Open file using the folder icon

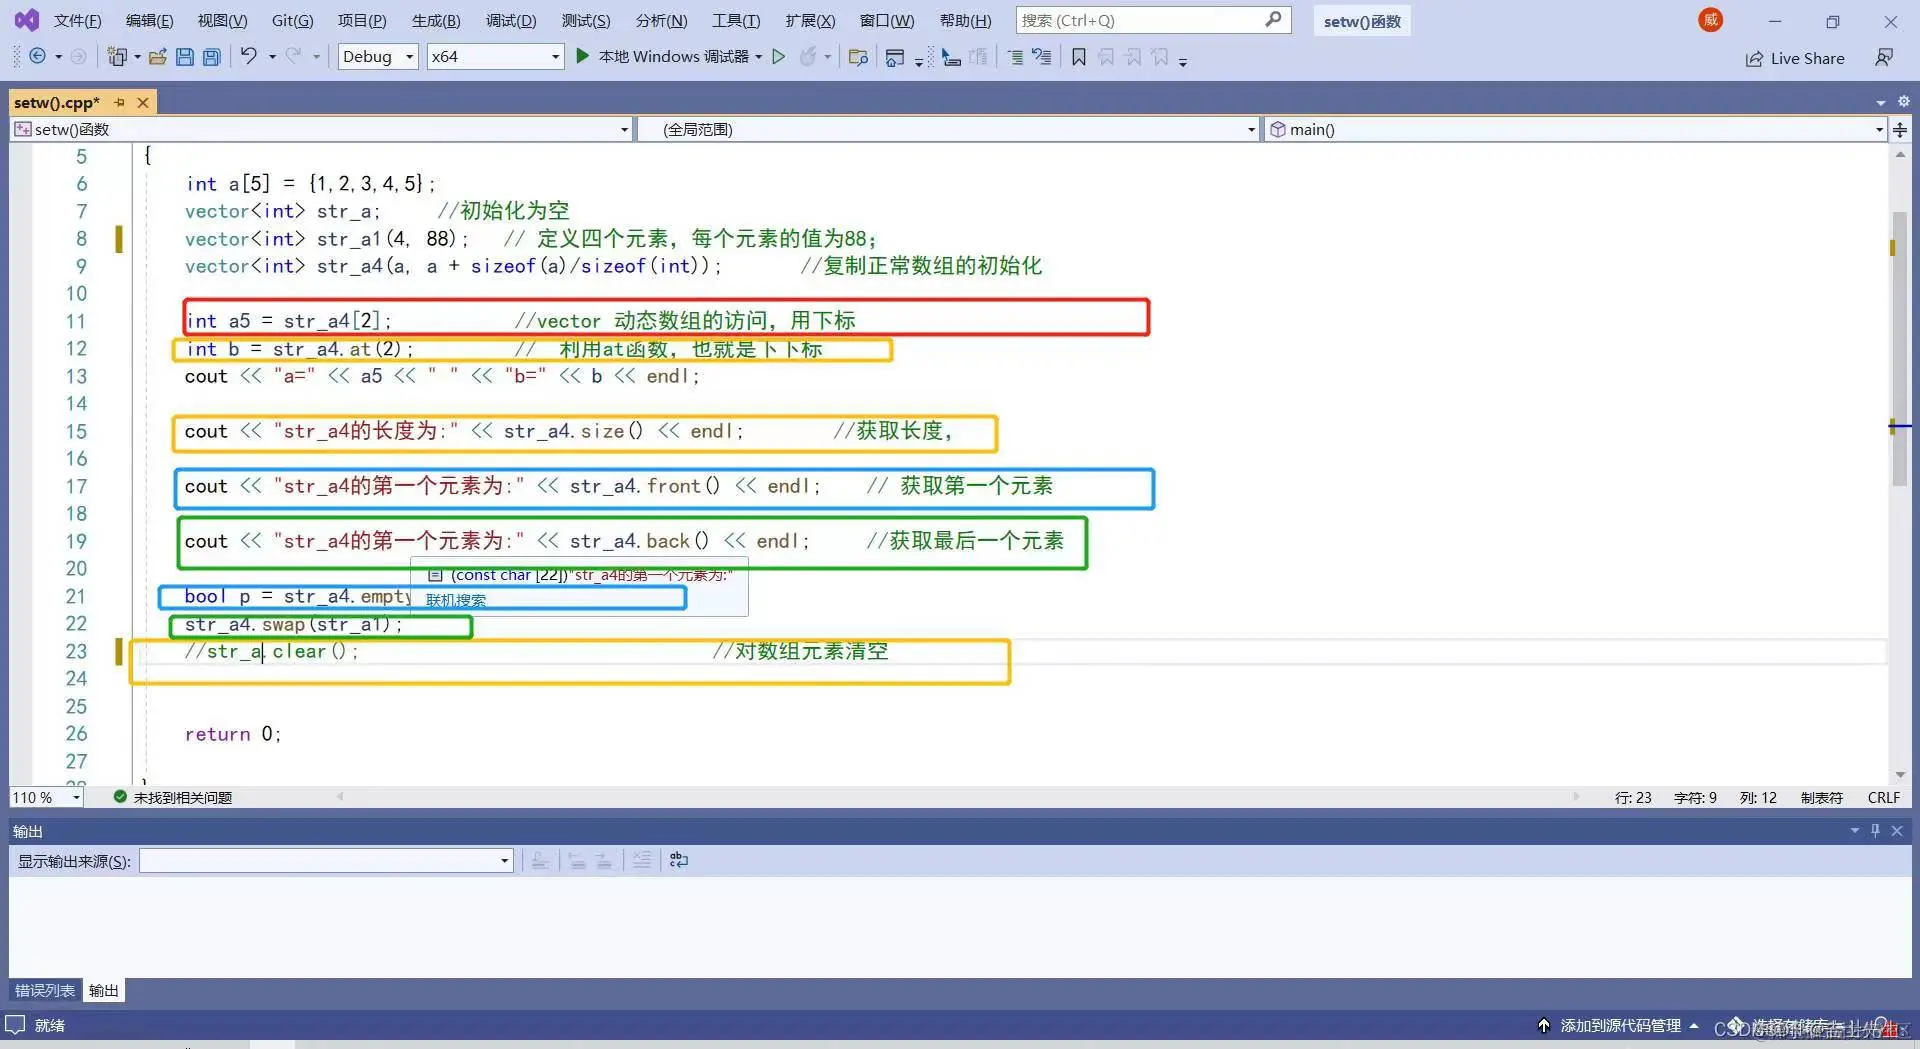[157, 57]
